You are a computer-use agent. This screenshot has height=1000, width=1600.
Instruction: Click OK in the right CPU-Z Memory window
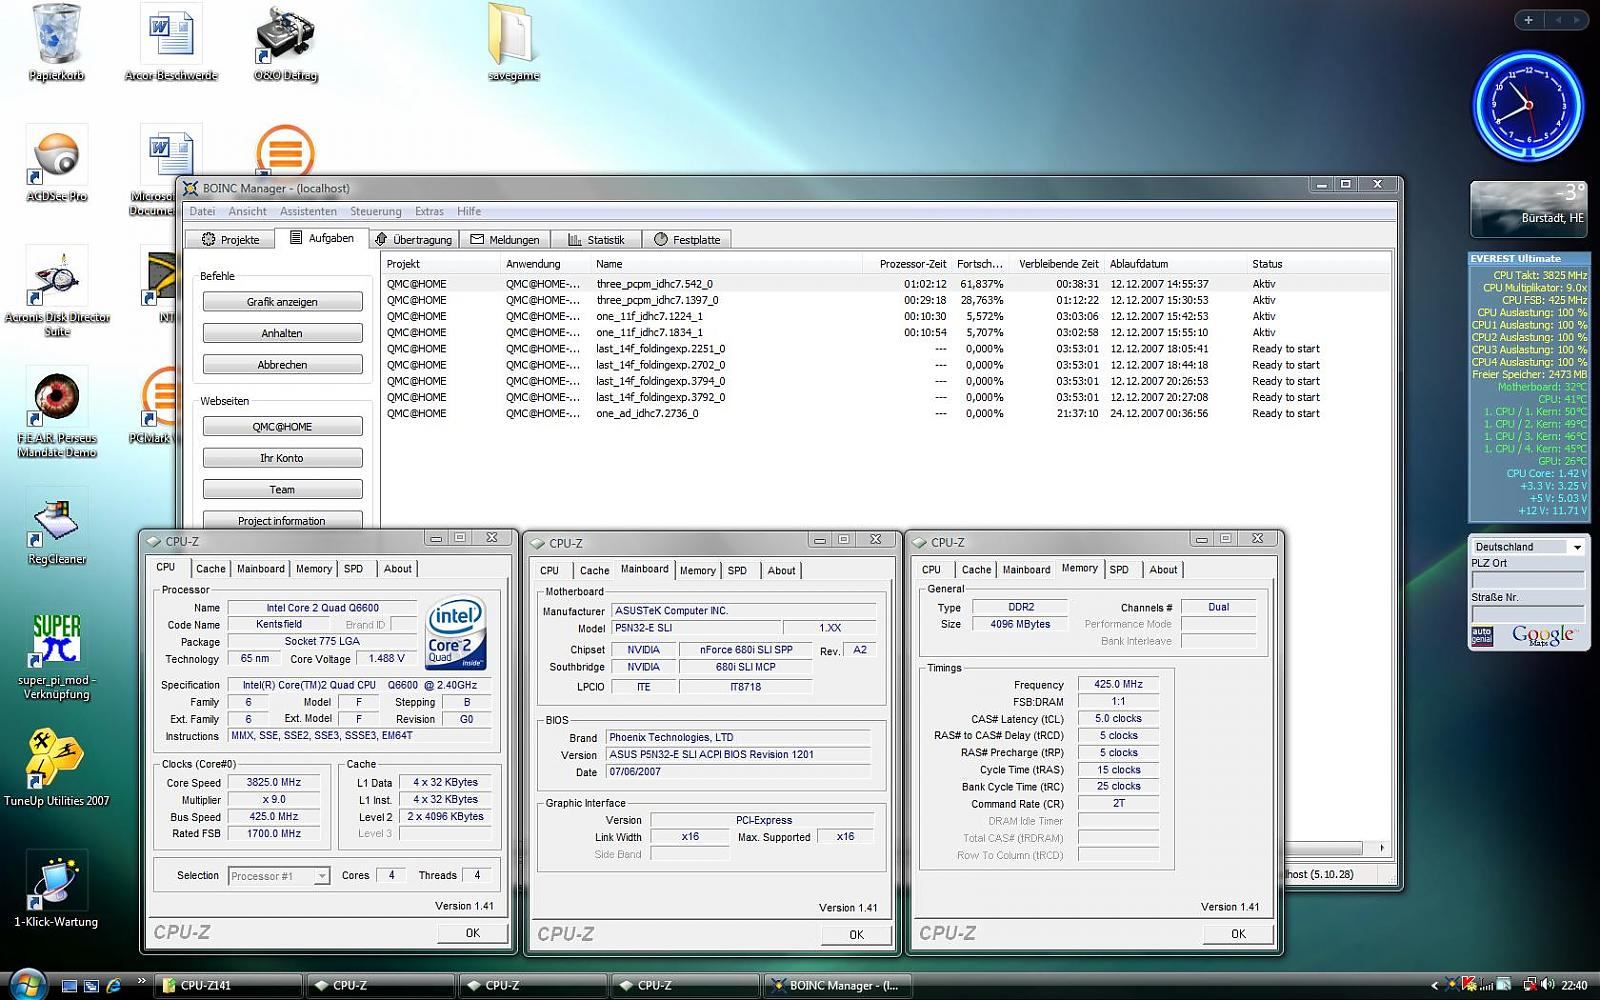pyautogui.click(x=1238, y=934)
